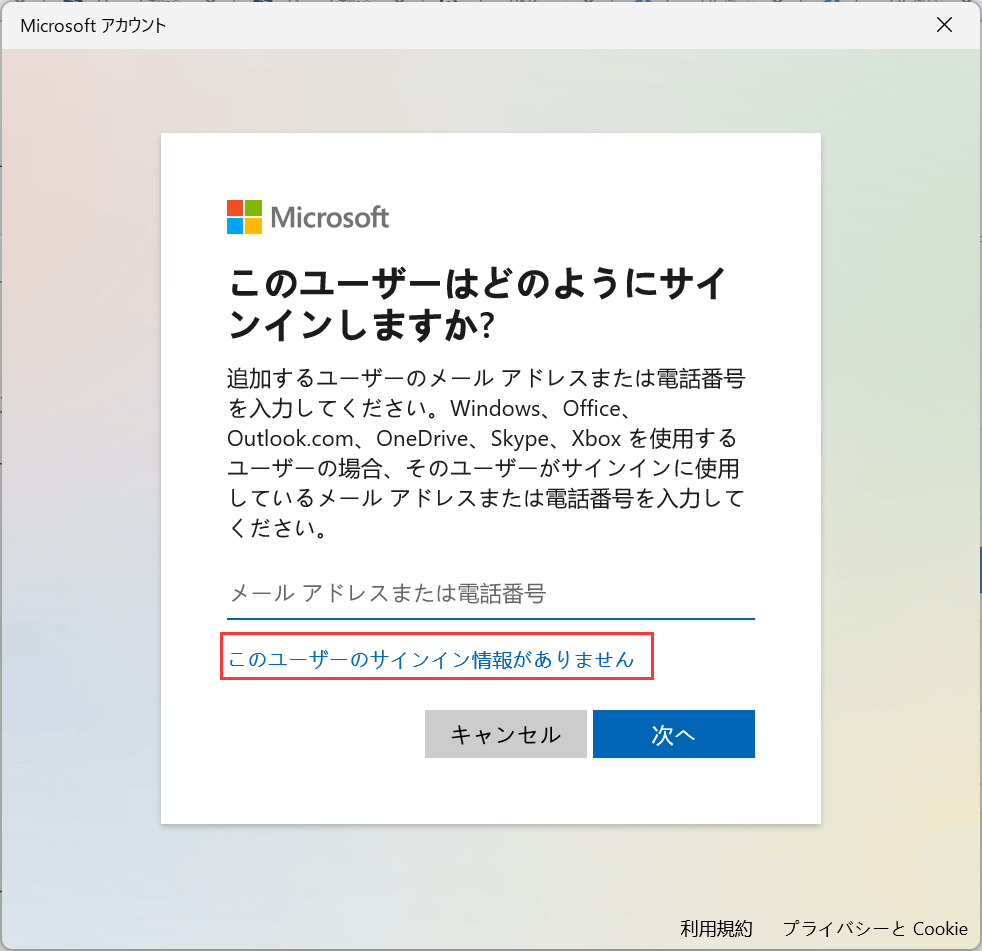The width and height of the screenshot is (982, 951).
Task: Select the red Microsoft logo square
Action: [x=233, y=206]
